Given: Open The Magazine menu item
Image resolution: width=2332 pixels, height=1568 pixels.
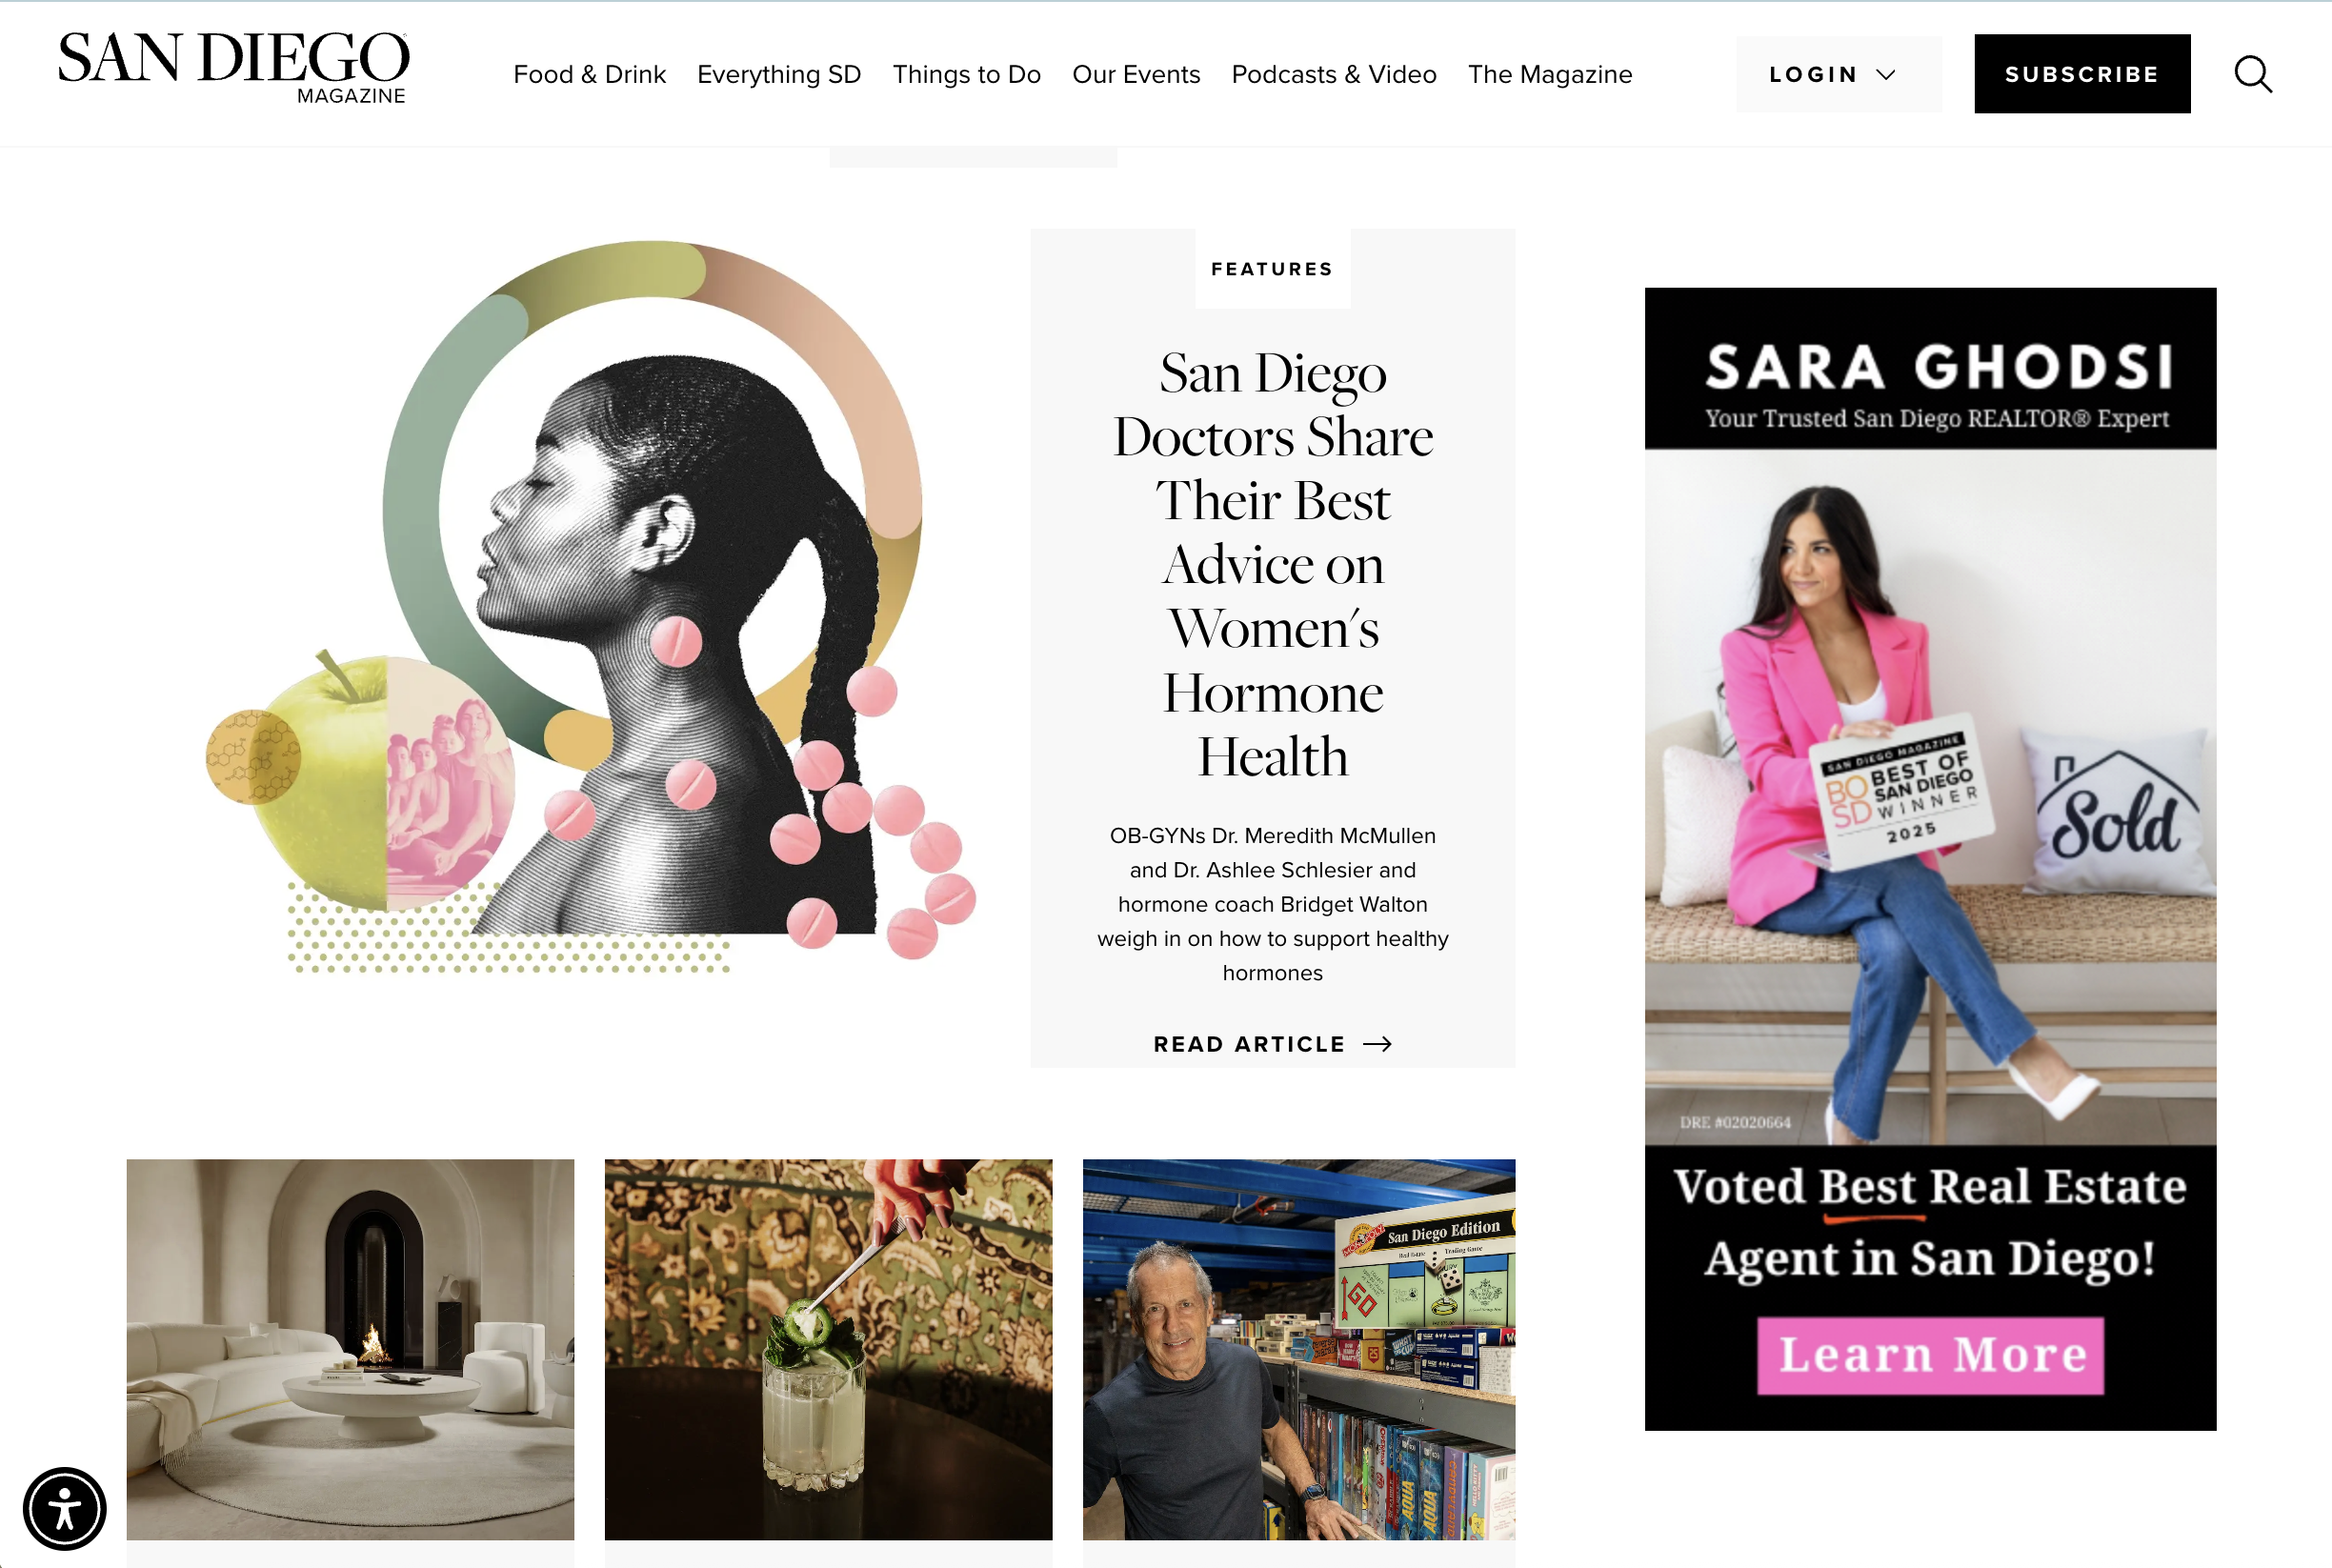Looking at the screenshot, I should coord(1550,74).
